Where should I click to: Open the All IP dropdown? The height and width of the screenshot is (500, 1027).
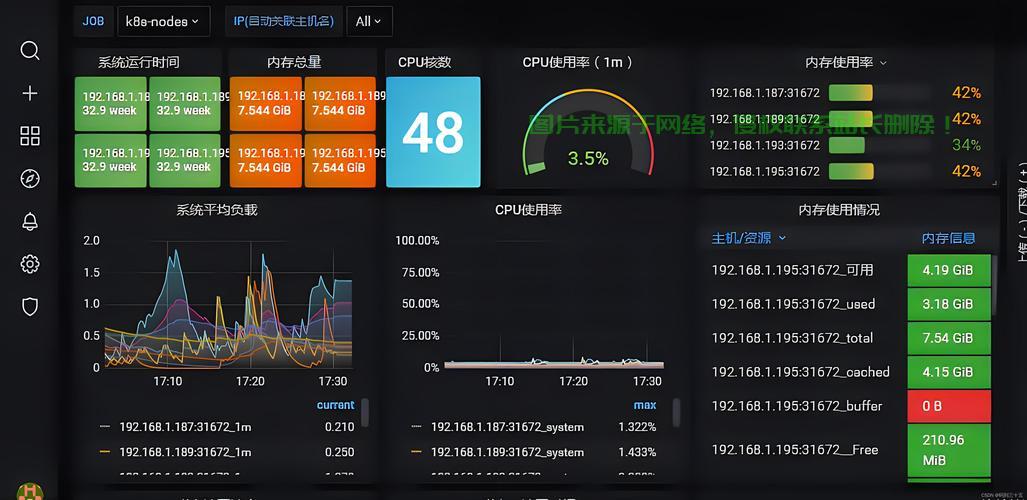(x=369, y=21)
